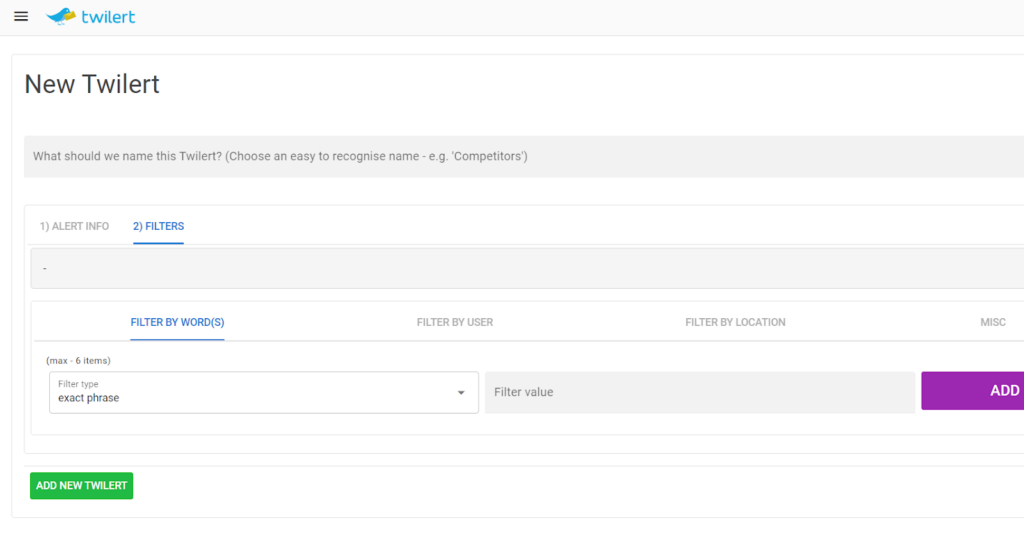Screen dimensions: 1024x539
Task: Click the twilert wordmark text
Action: [108, 17]
